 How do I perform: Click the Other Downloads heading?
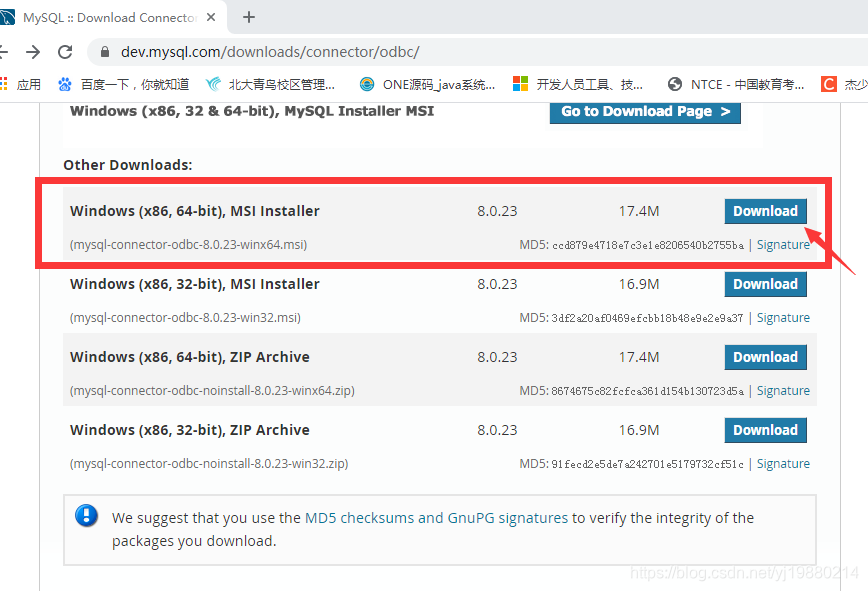click(128, 165)
